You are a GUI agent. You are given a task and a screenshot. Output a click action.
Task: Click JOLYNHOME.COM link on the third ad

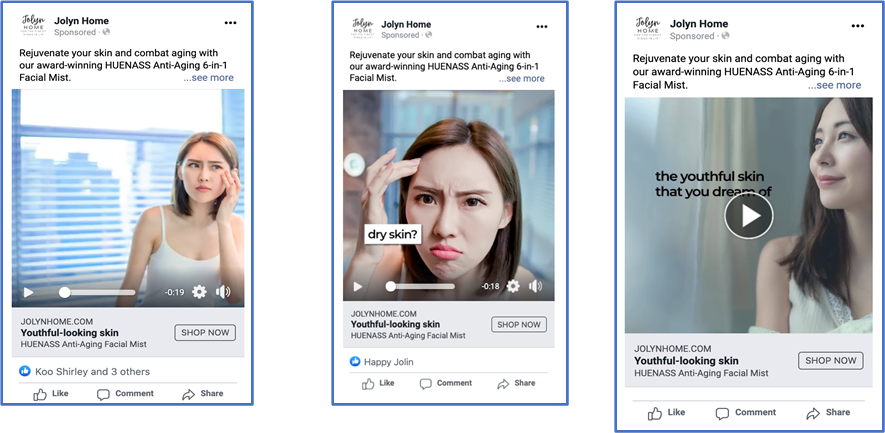673,349
